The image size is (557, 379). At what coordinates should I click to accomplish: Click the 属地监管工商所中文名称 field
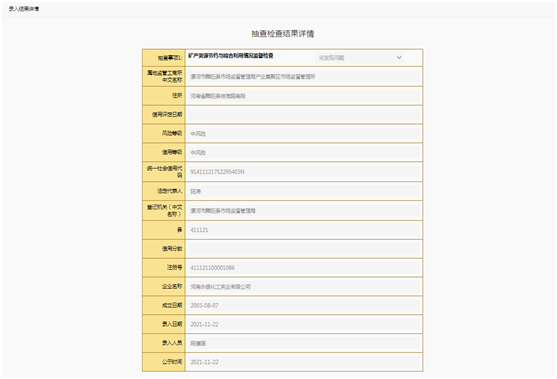(x=304, y=76)
